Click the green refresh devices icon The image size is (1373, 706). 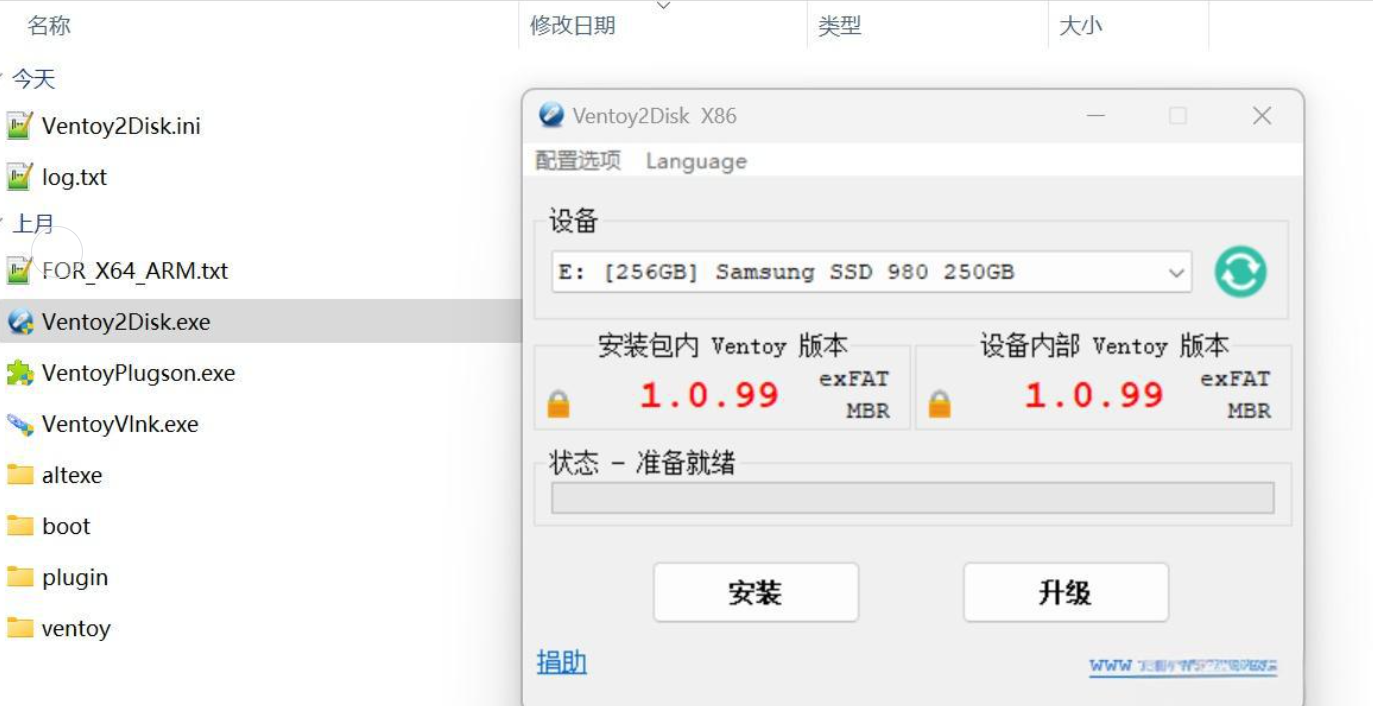pos(1240,272)
